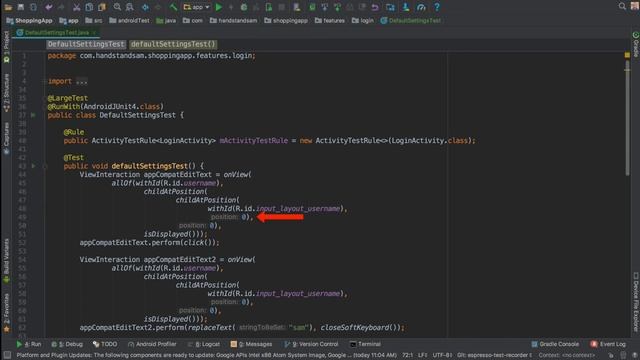This screenshot has width=640, height=360.
Task: Click run gutter icon beside class DefaultSettingsTest
Action: [33, 115]
